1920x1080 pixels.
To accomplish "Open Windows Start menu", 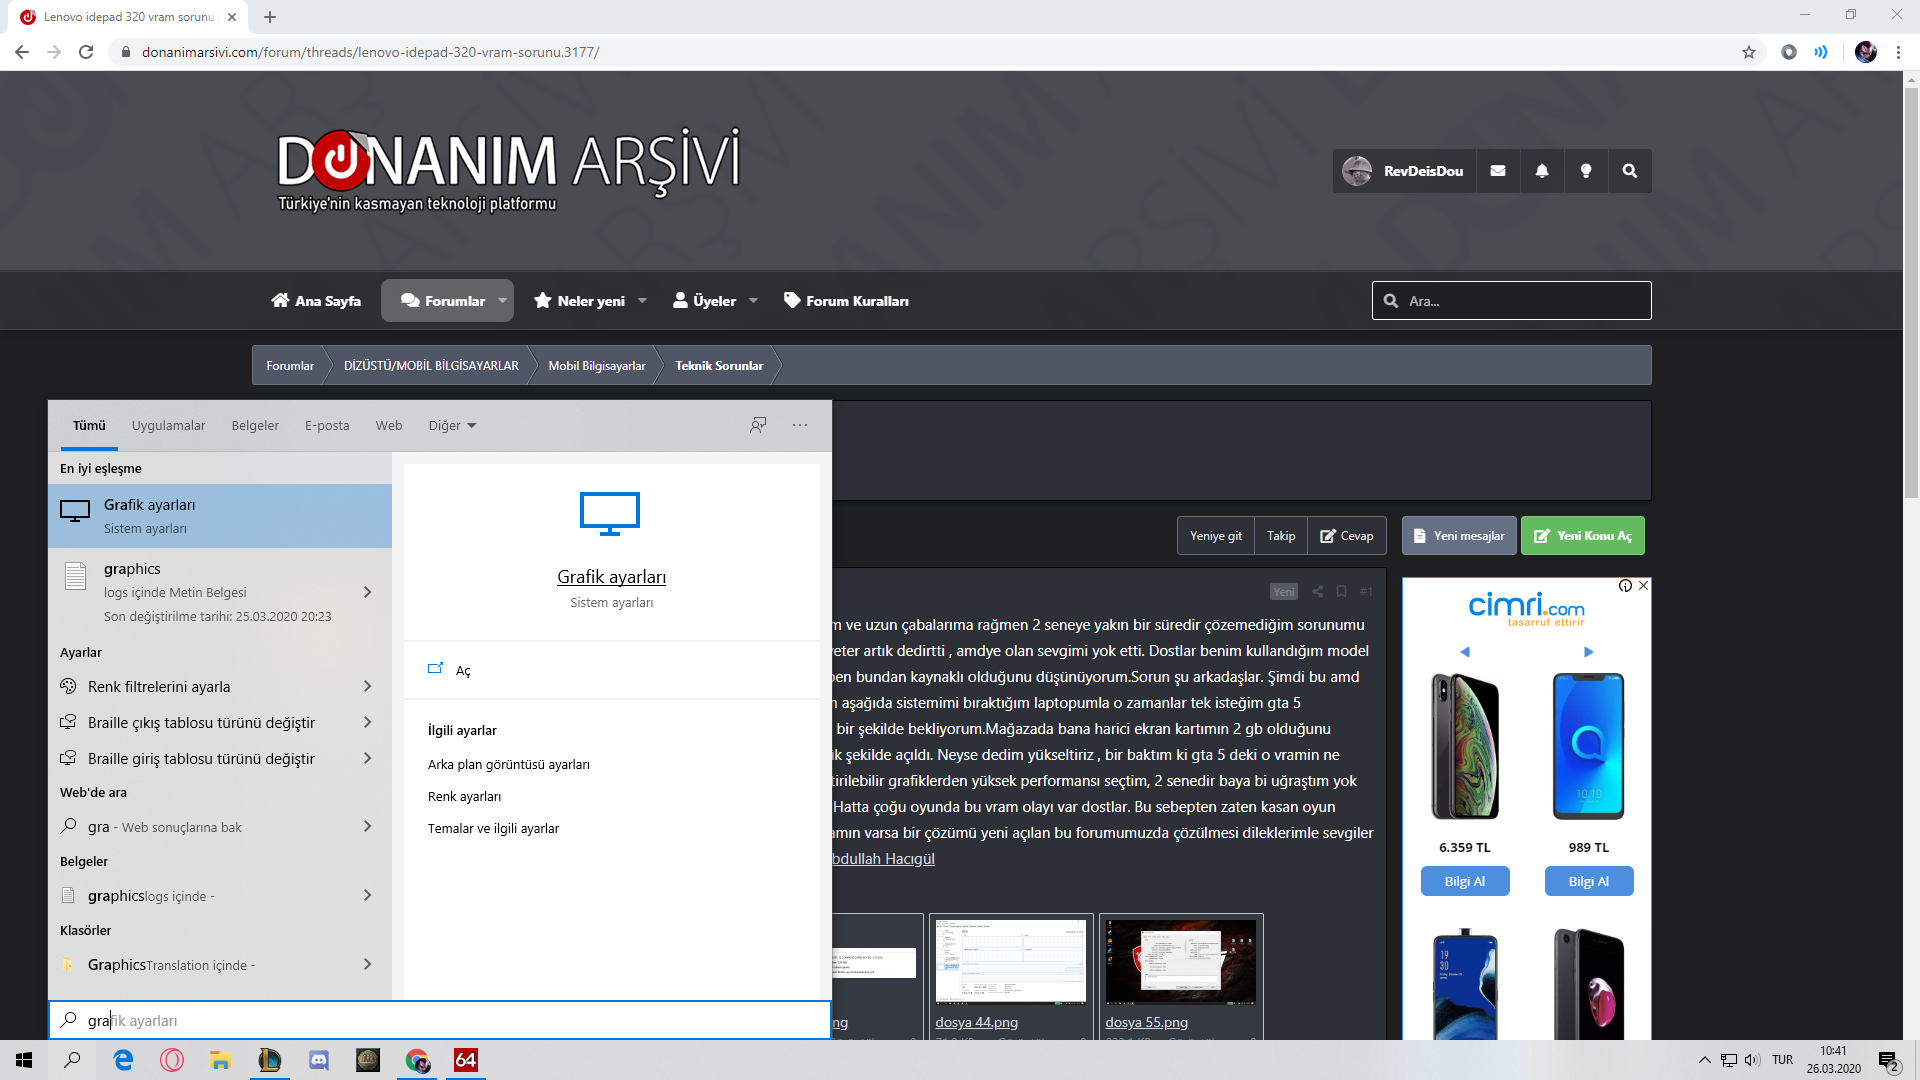I will click(x=24, y=1060).
